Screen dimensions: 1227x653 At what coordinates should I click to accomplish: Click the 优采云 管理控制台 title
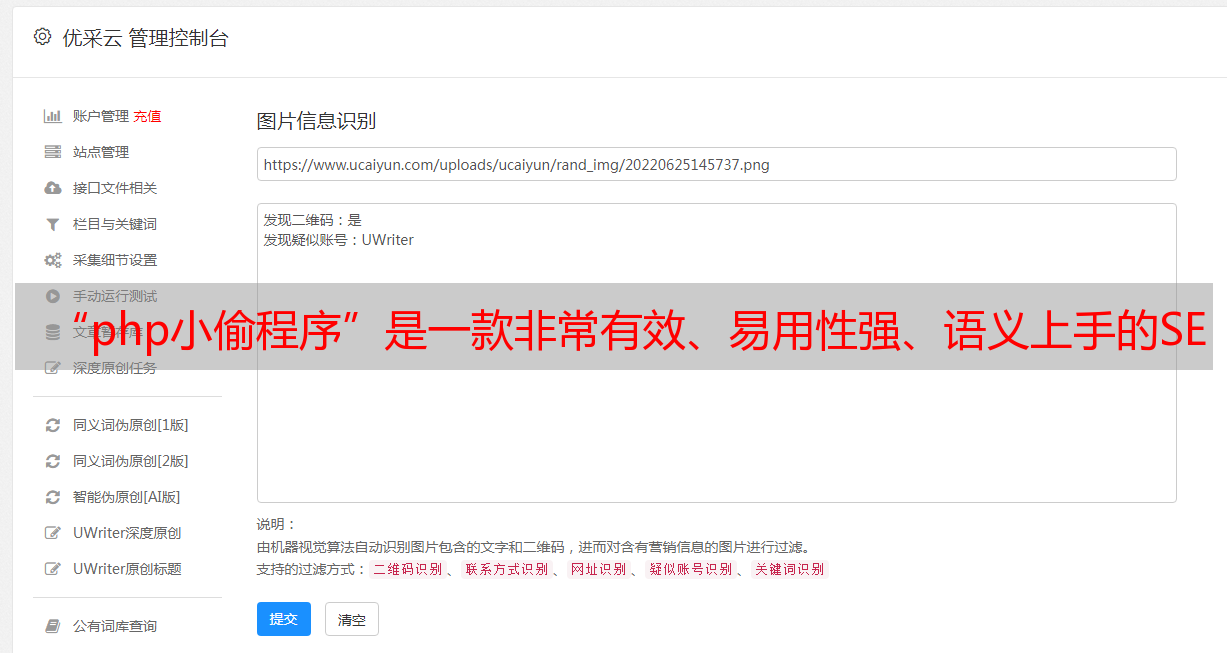[145, 38]
